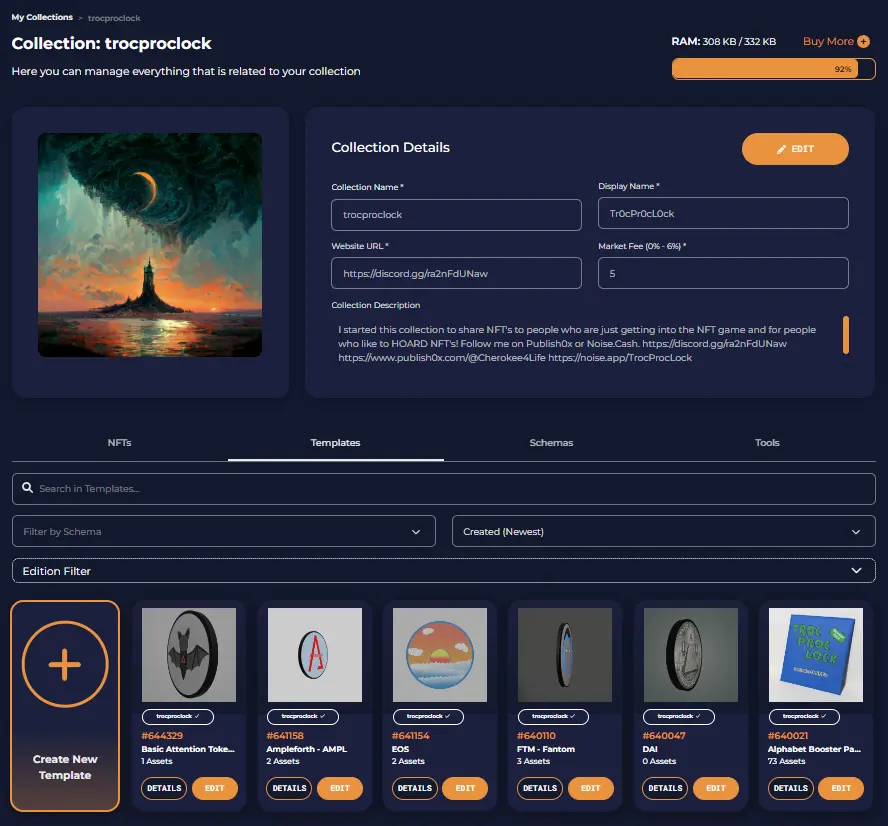Click the Alphabet Booster Pack box image
The width and height of the screenshot is (888, 826).
[x=816, y=655]
